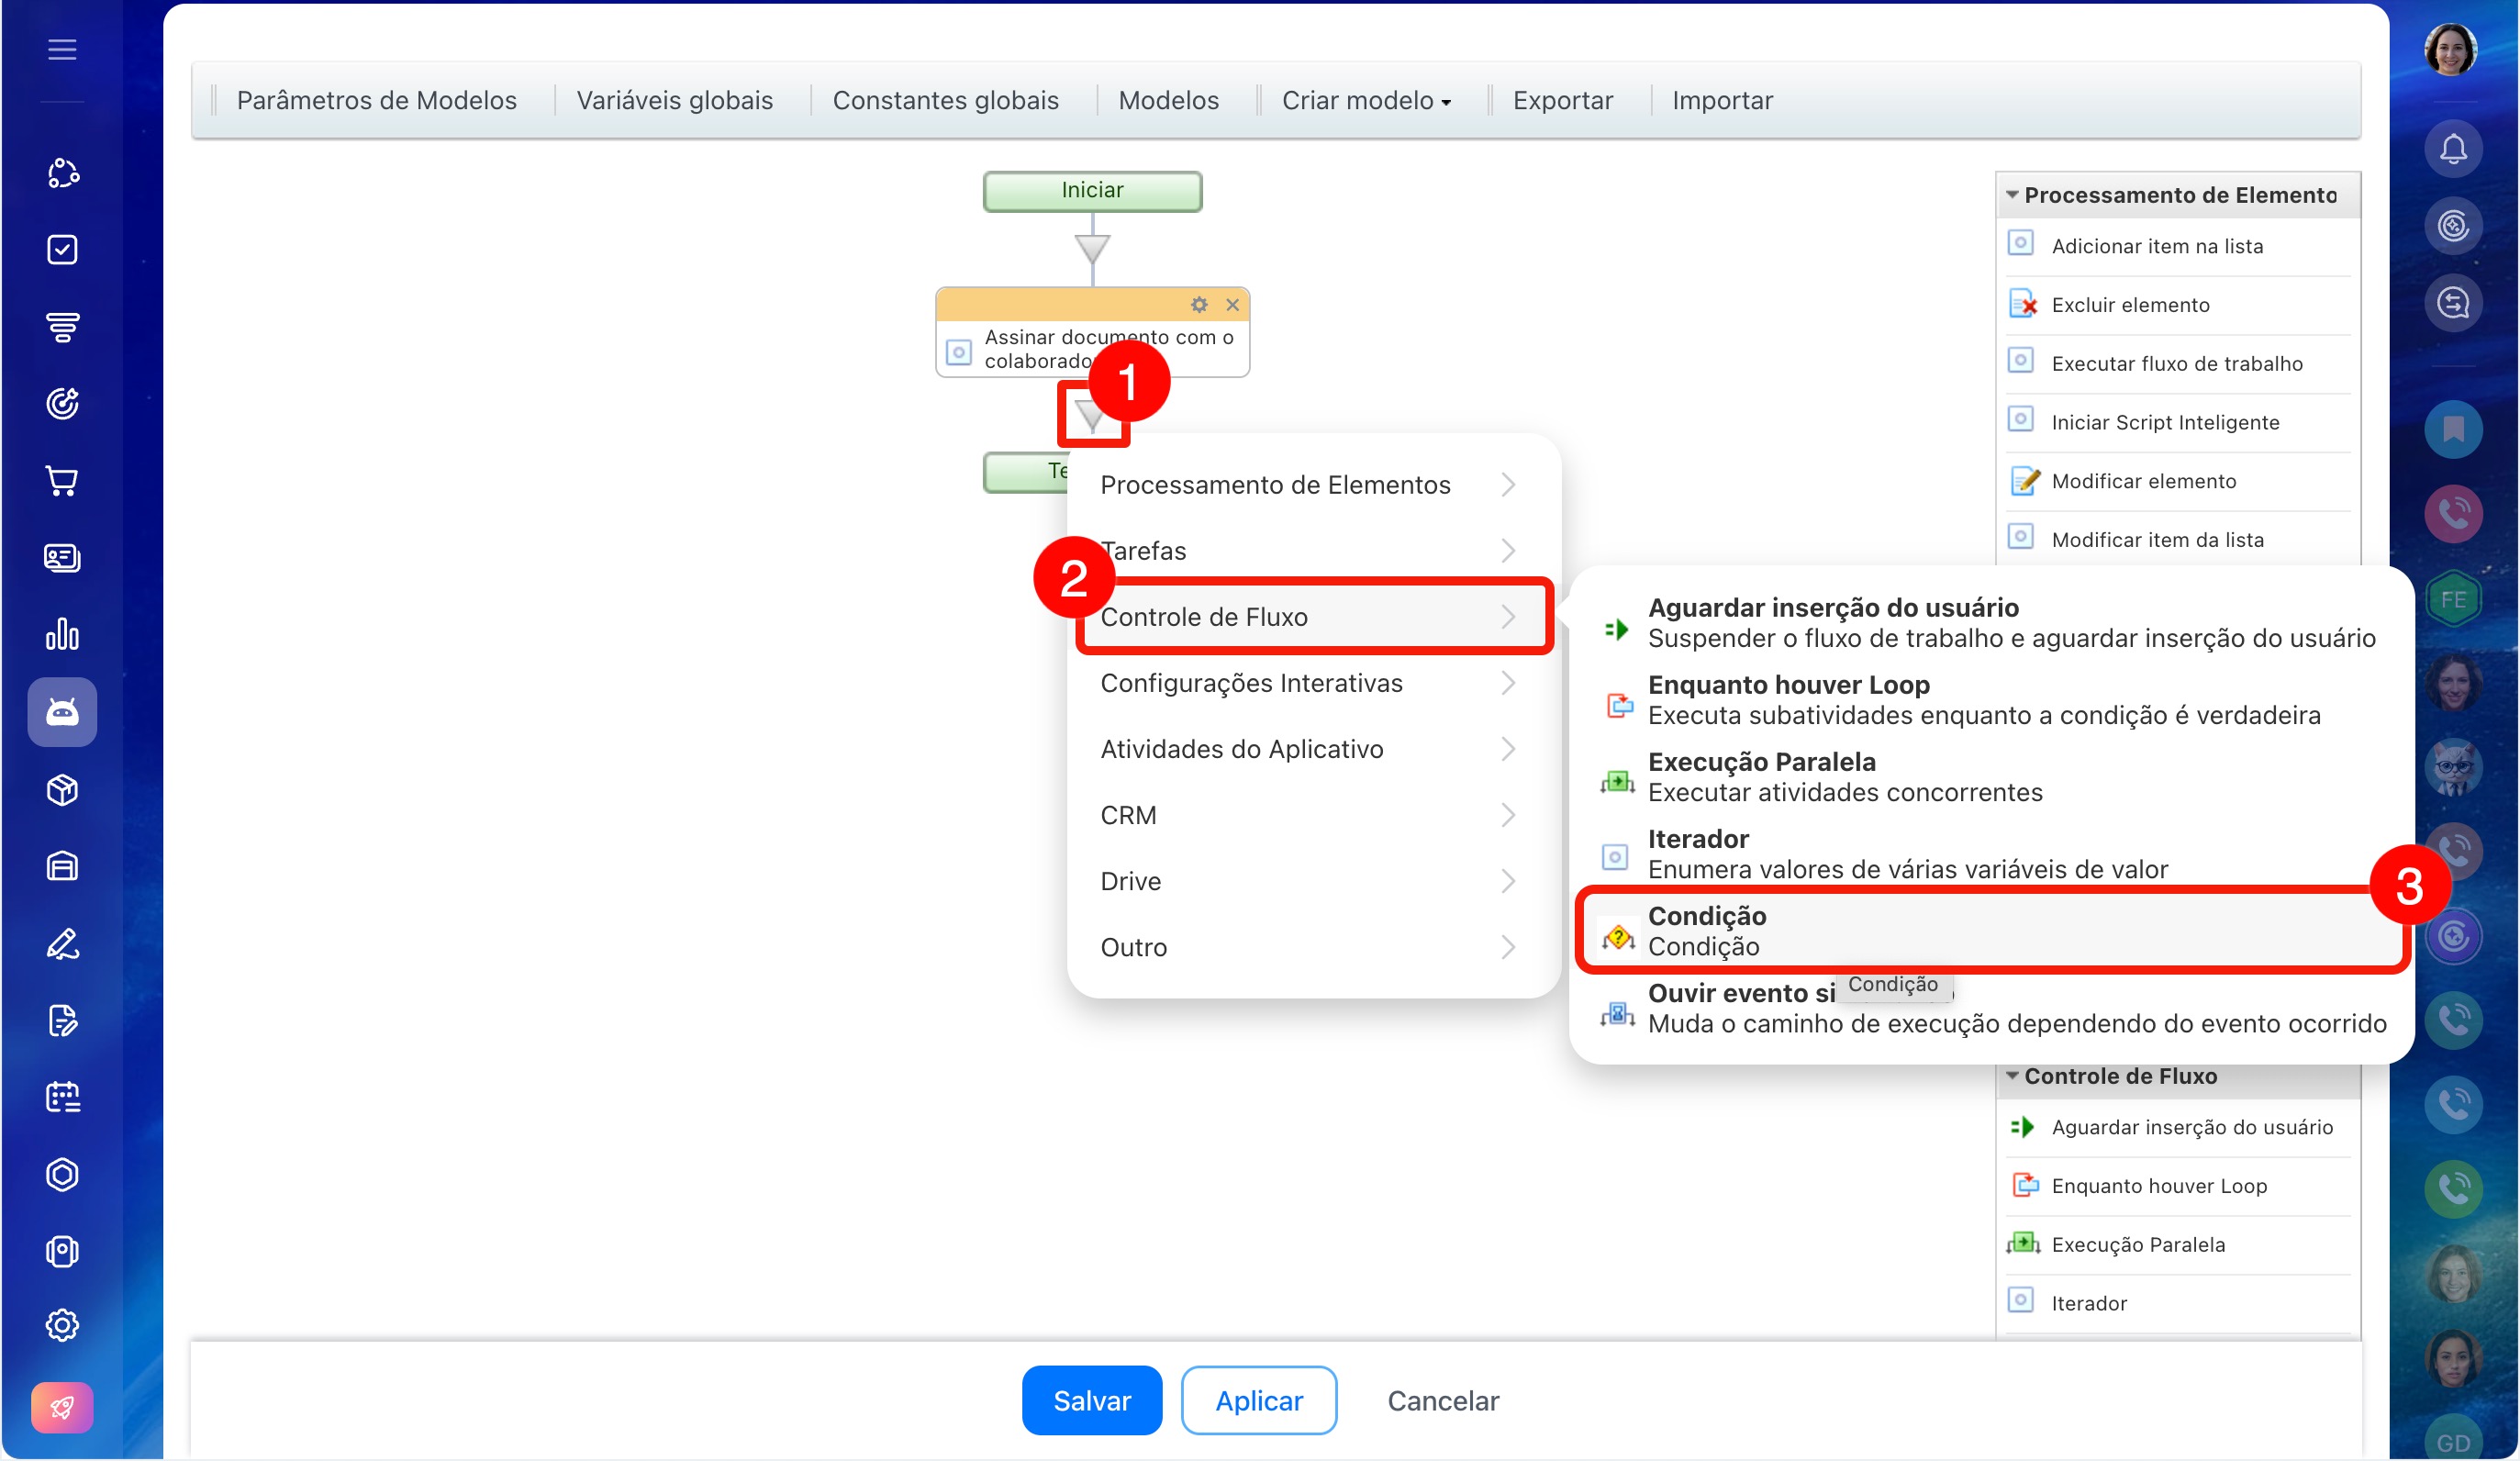Screen dimensions: 2520x1461
Task: Collapse the Controle de Fluxo panel section
Action: tap(2012, 1076)
